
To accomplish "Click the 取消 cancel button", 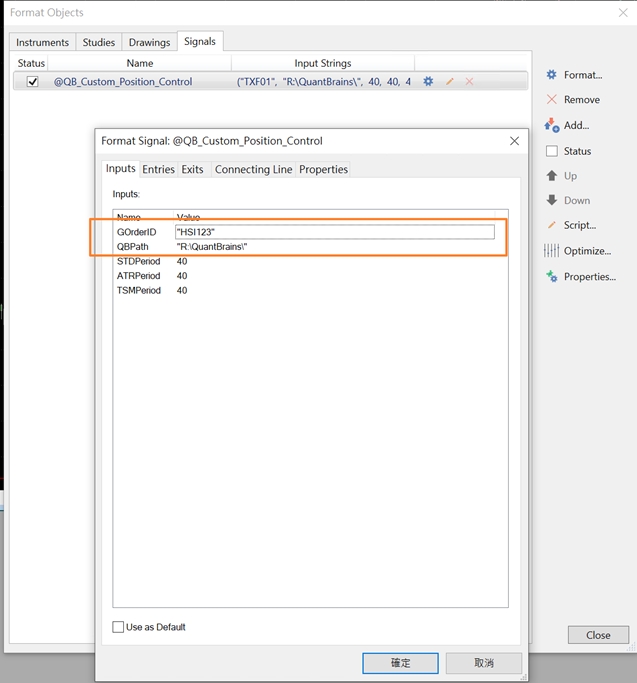I will tap(484, 663).
